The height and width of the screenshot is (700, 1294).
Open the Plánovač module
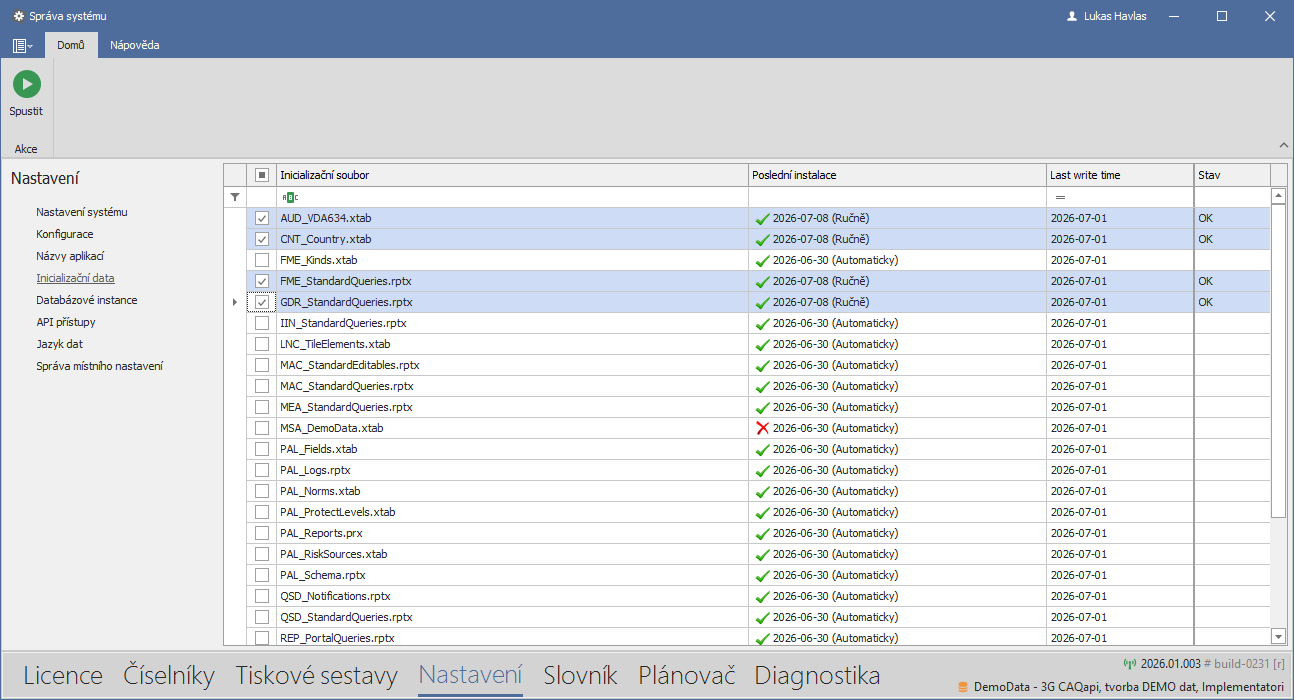tap(687, 675)
